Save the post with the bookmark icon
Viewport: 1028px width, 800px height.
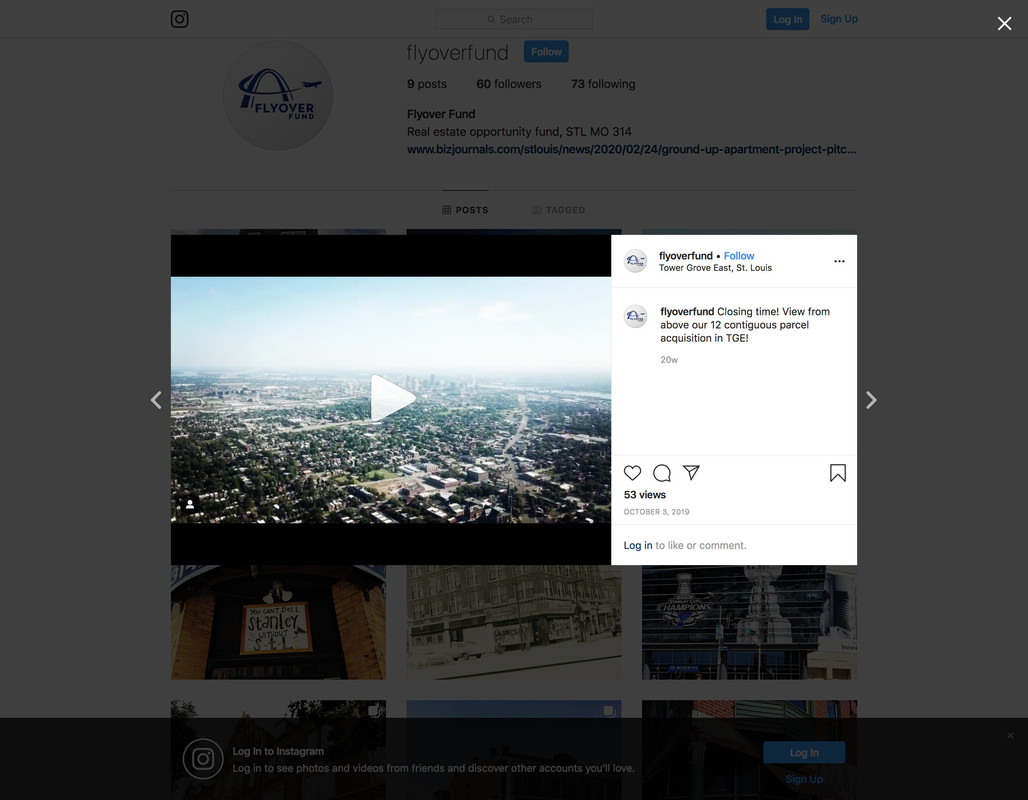click(x=838, y=473)
